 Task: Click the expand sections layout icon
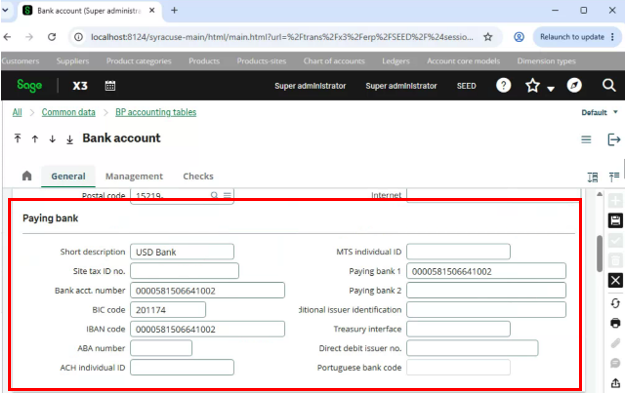pyautogui.click(x=592, y=177)
